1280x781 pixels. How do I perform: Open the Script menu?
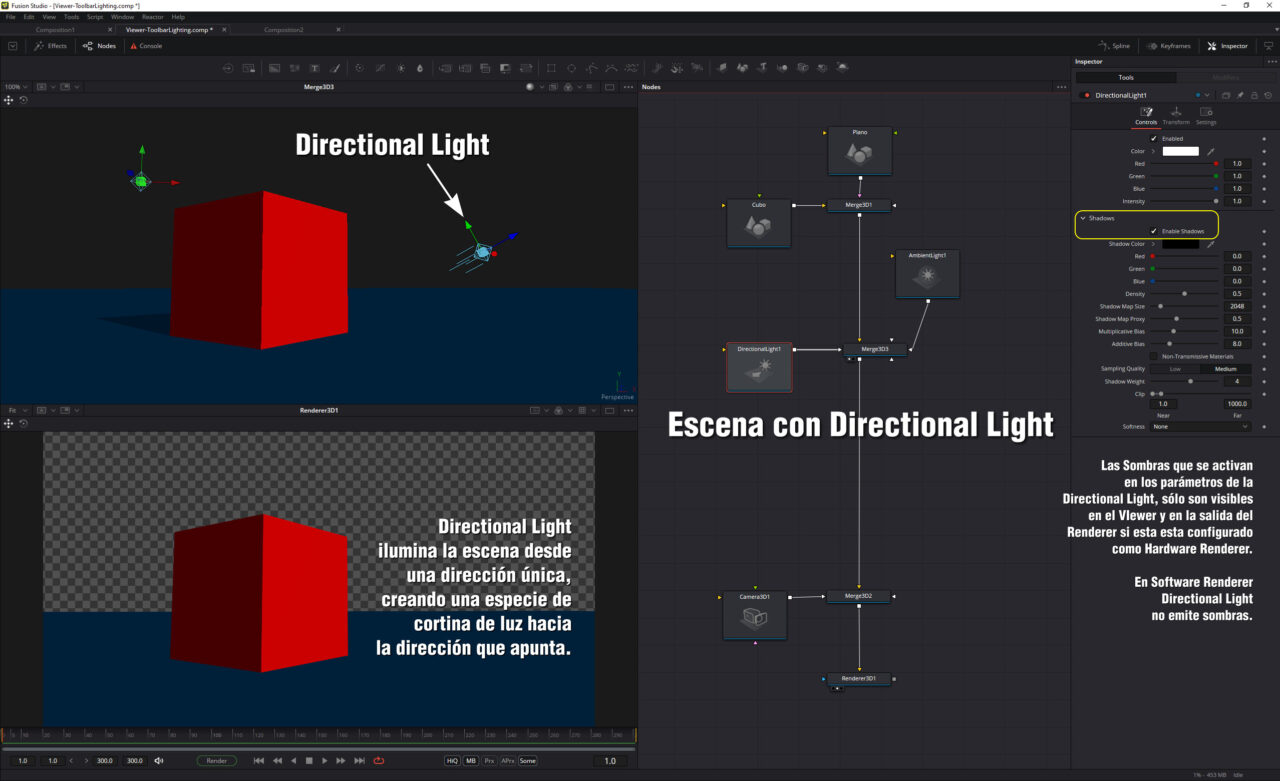point(94,17)
